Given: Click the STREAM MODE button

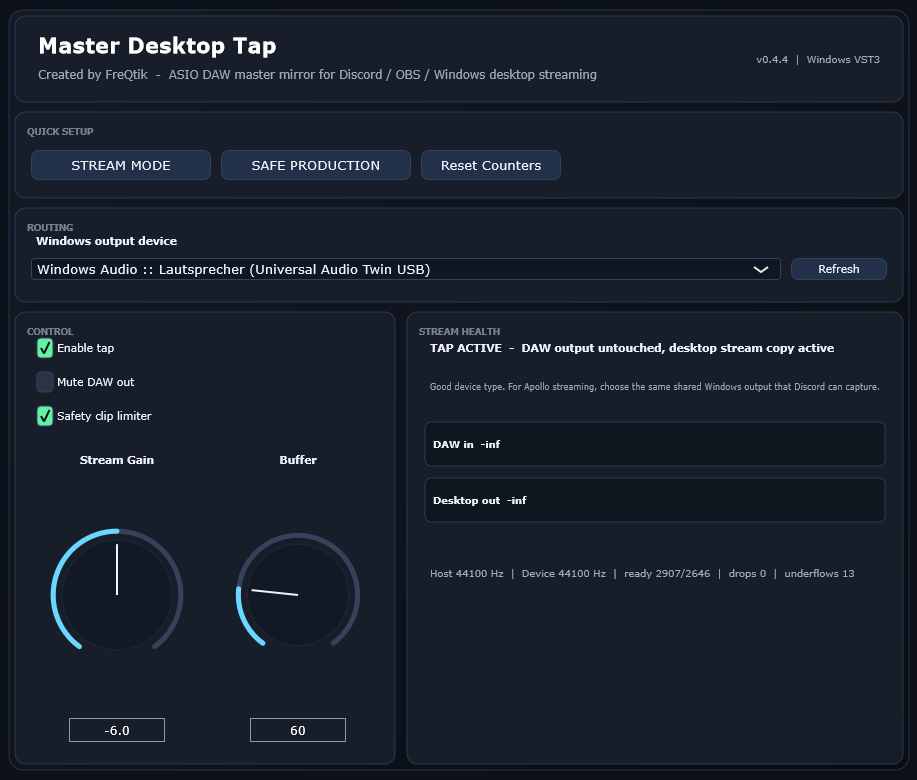Looking at the screenshot, I should click(x=120, y=165).
